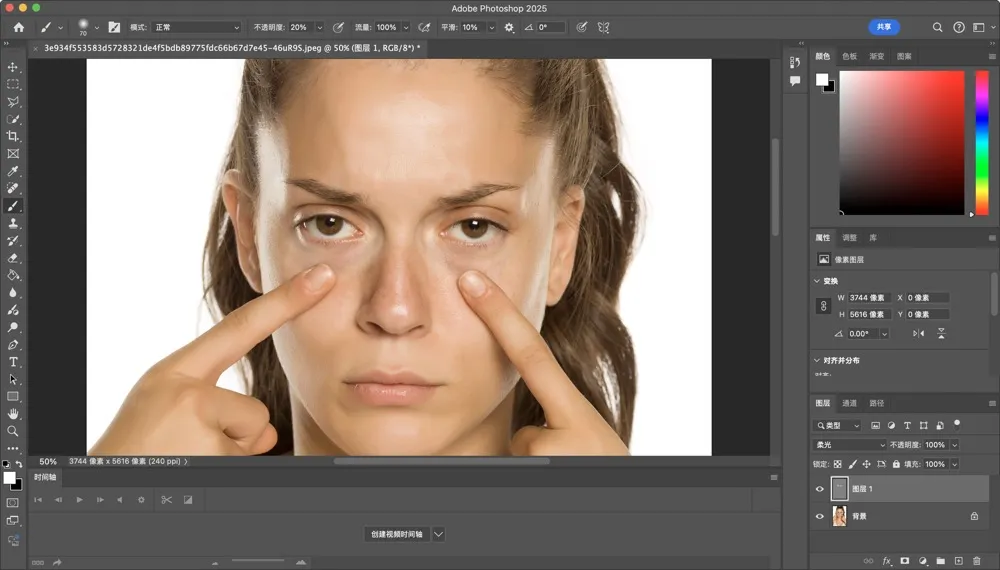Switch to the 通道 tab
Screen dimensions: 1000x570
coord(849,403)
